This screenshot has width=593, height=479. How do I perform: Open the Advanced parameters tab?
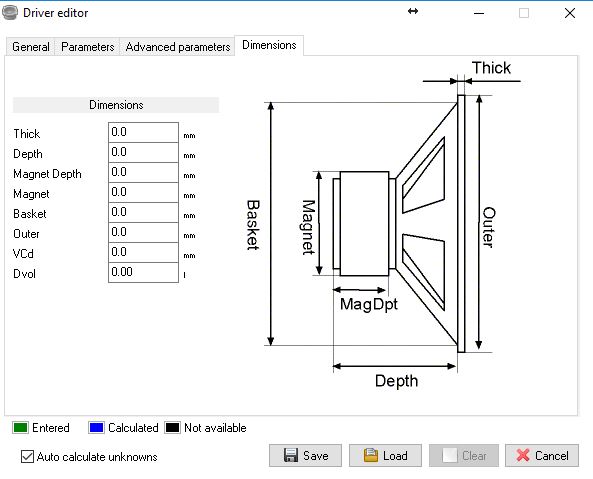pos(178,47)
